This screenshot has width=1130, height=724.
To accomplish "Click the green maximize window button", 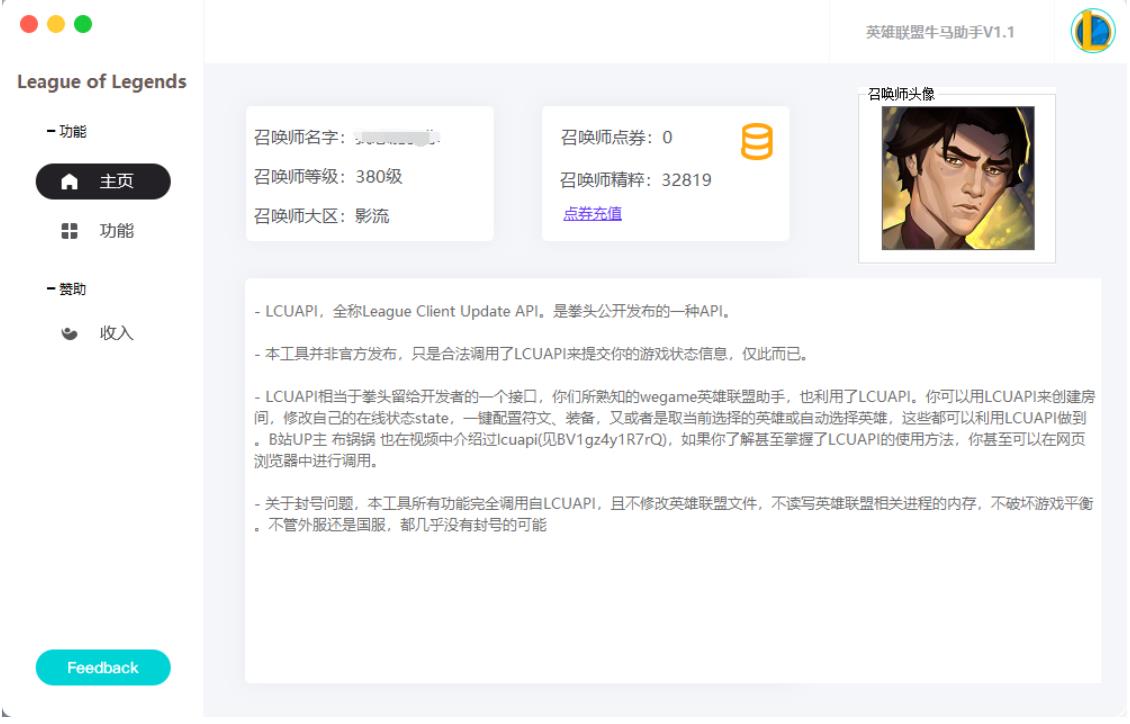I will 84,24.
